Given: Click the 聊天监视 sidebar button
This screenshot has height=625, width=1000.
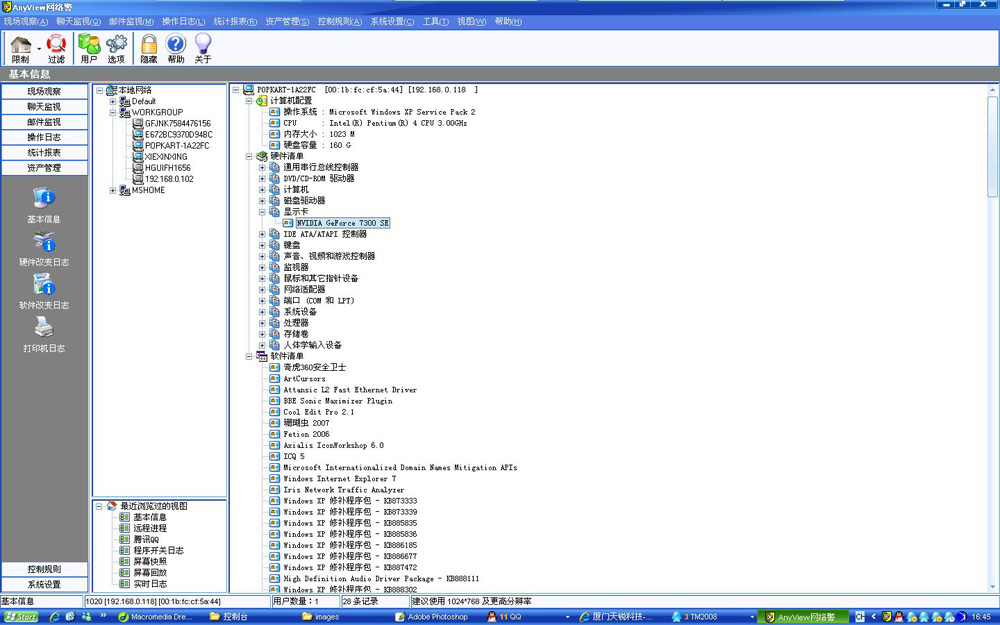Looking at the screenshot, I should pyautogui.click(x=44, y=107).
